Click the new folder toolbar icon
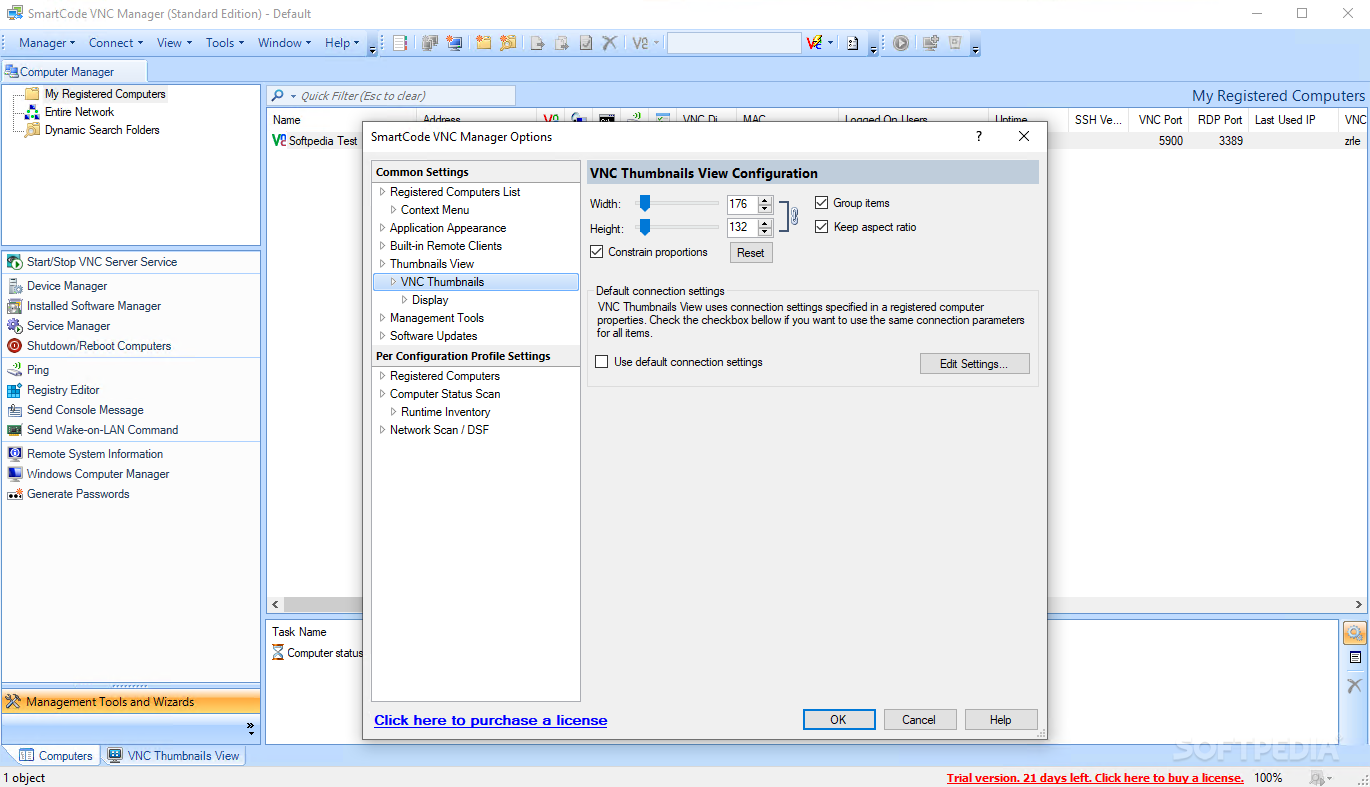This screenshot has width=1370, height=787. click(x=484, y=43)
